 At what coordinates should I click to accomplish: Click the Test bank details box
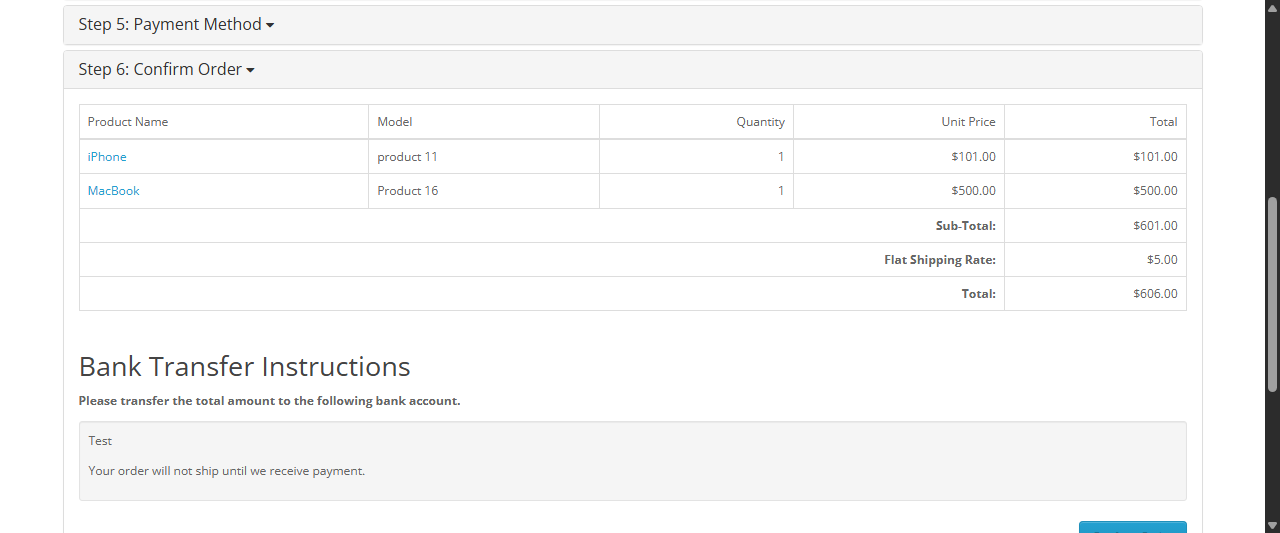point(632,460)
